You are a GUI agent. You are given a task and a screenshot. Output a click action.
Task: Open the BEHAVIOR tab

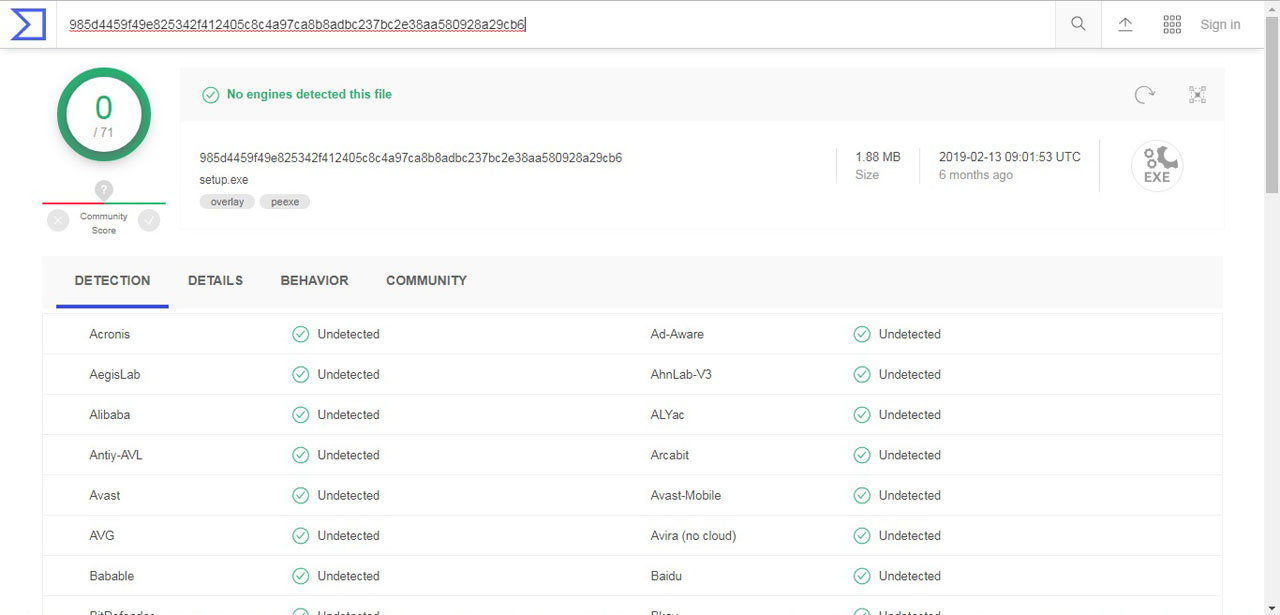314,281
